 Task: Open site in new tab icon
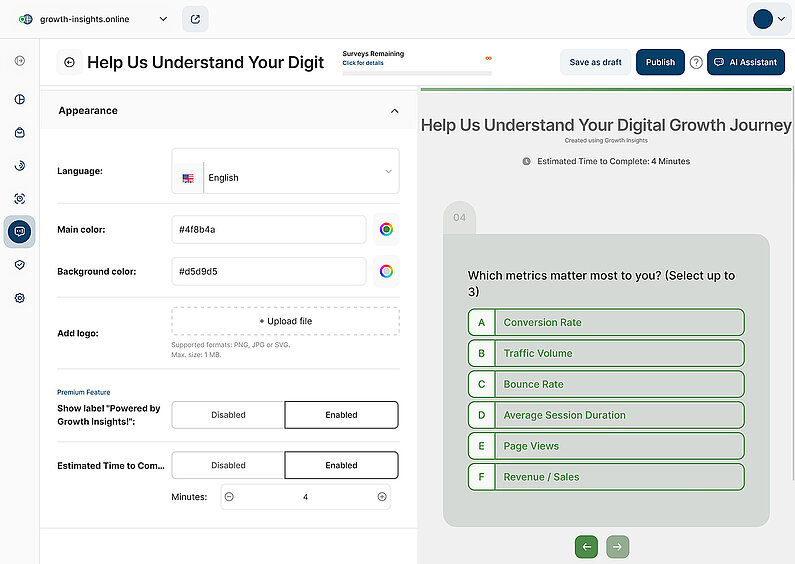pyautogui.click(x=195, y=19)
